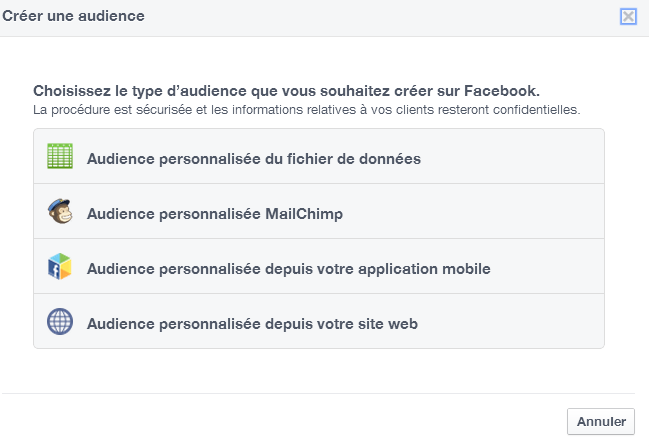Viewport: 649px width, 446px height.
Task: Click the MailChimp monkey icon
Action: 60,211
